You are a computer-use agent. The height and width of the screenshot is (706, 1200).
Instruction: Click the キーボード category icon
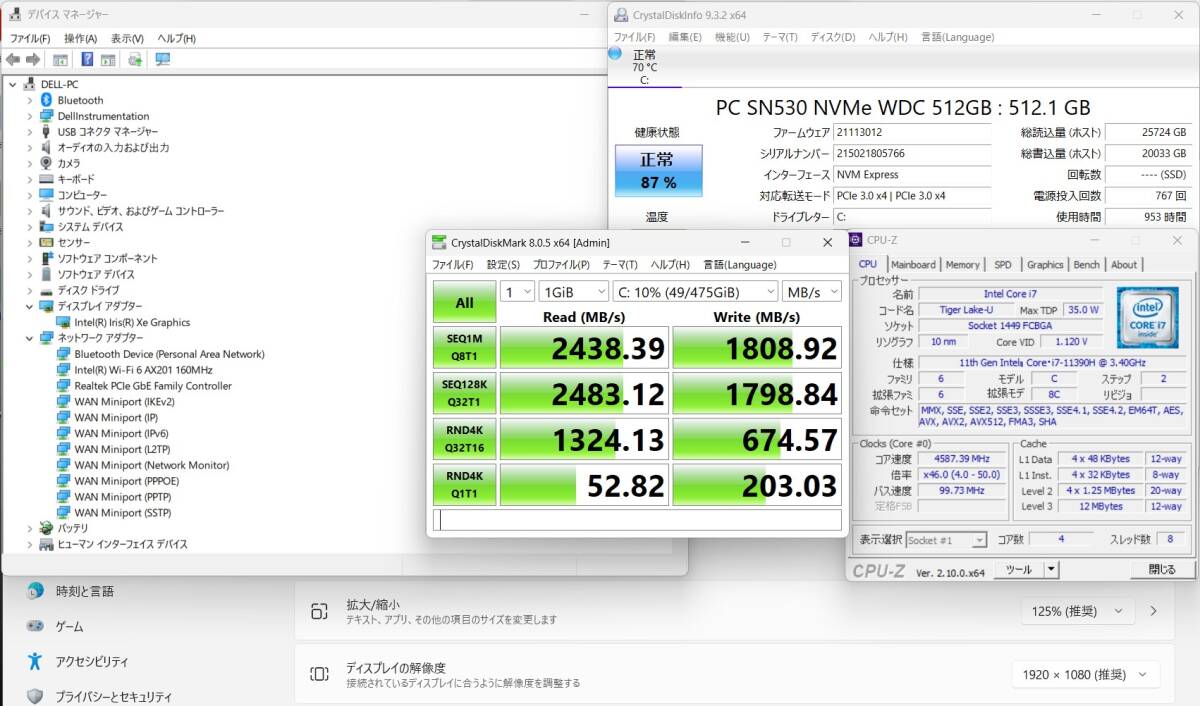(x=46, y=179)
